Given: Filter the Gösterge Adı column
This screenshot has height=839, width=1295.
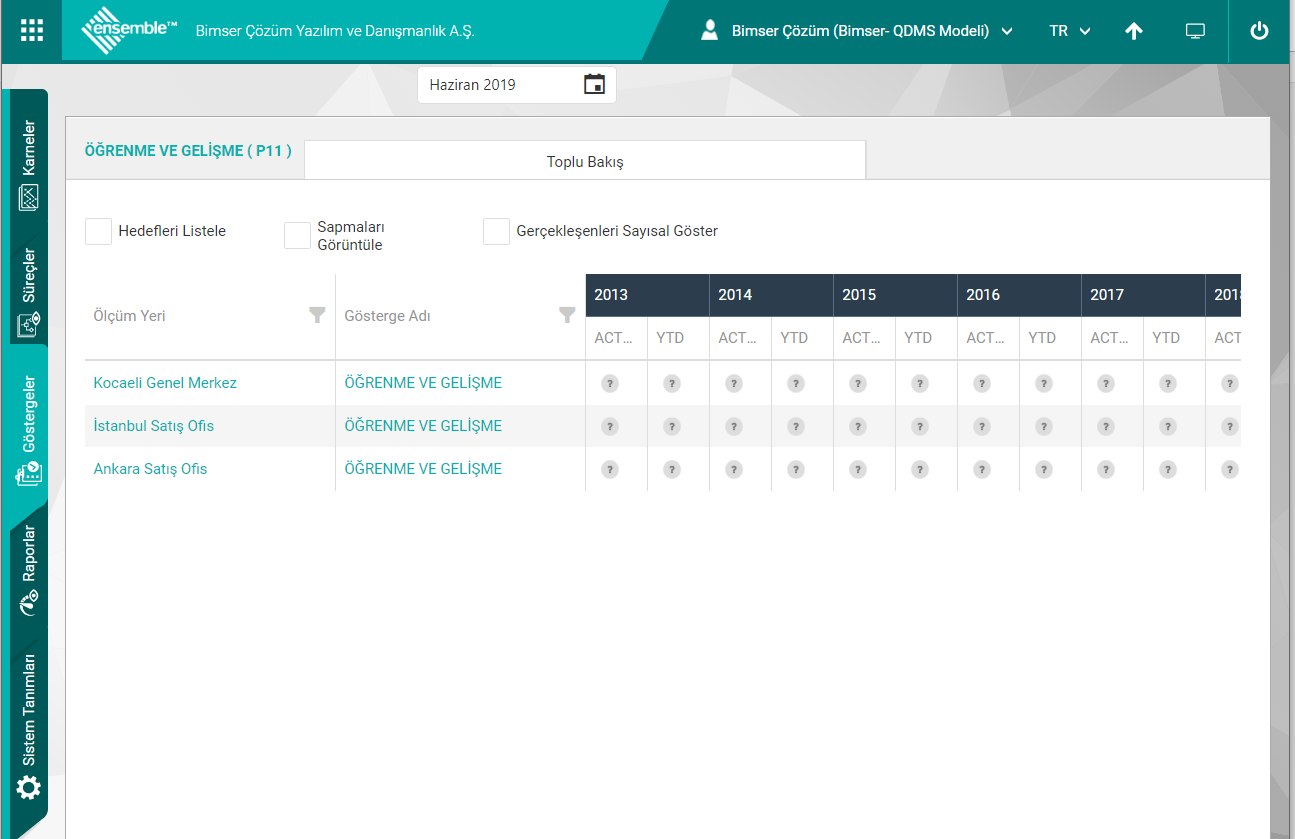Looking at the screenshot, I should pyautogui.click(x=567, y=315).
